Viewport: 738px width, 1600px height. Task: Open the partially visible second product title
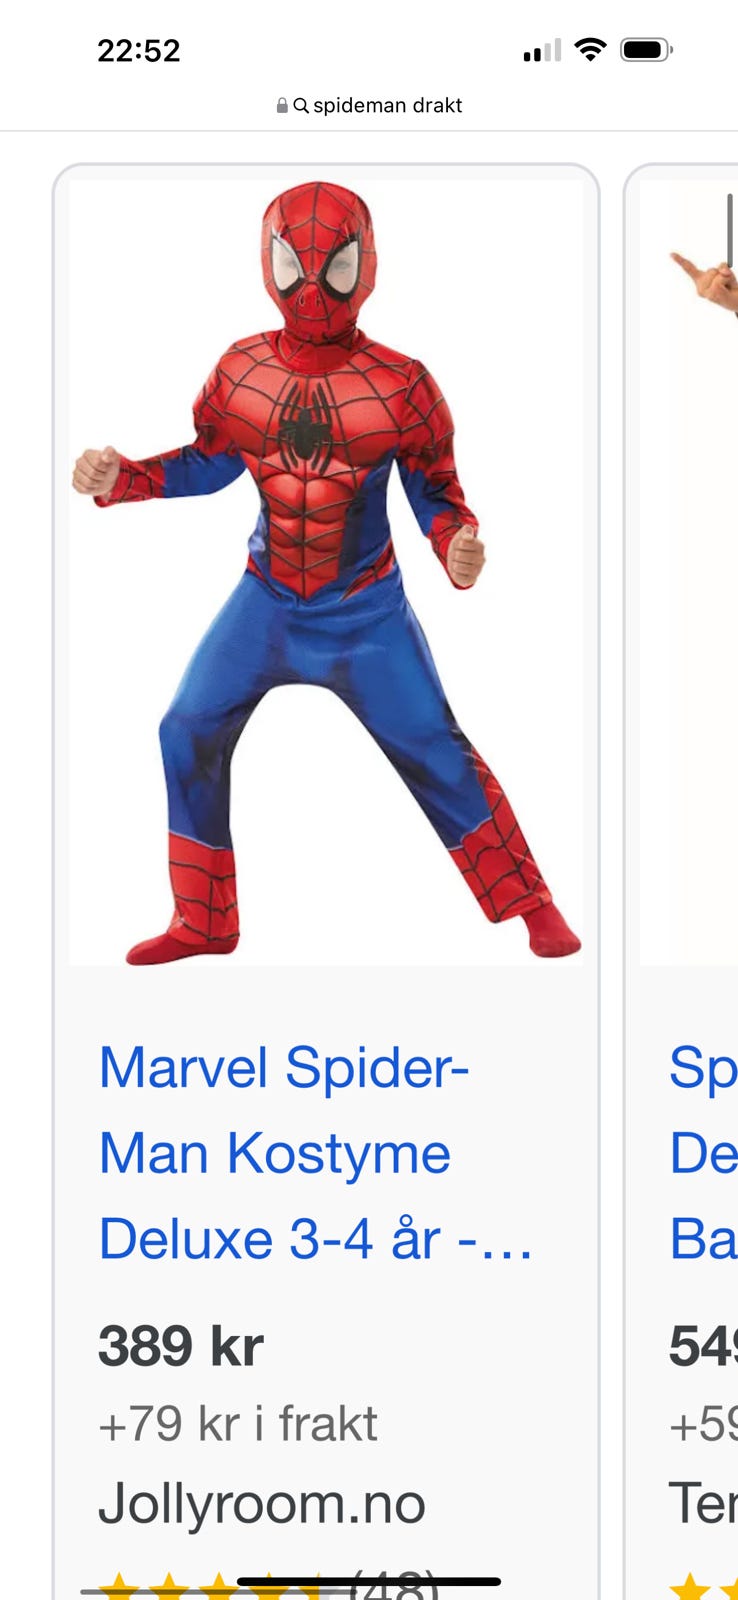click(703, 1153)
